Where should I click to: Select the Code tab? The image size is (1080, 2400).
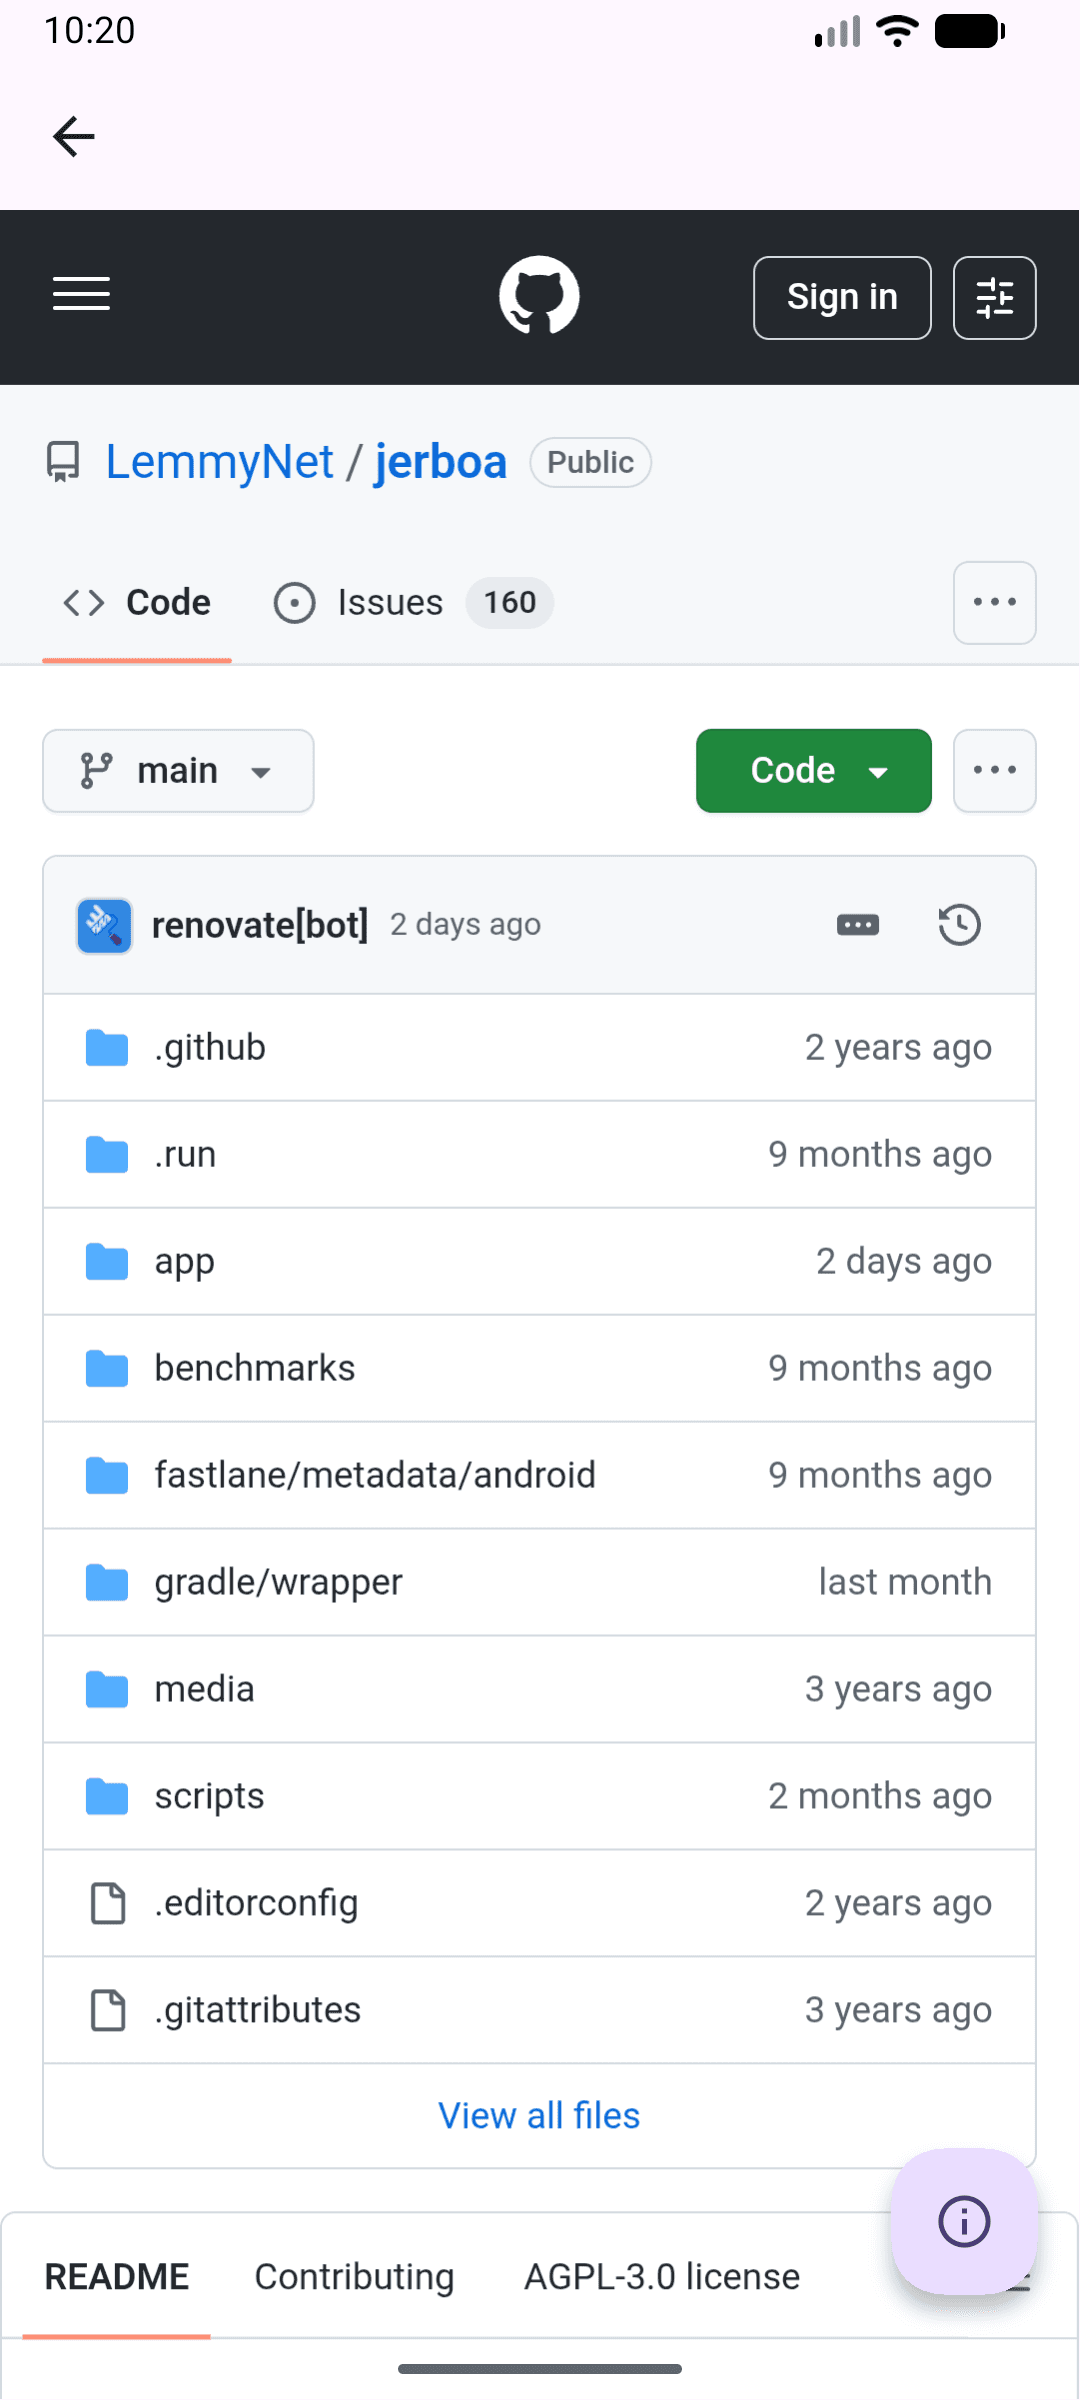tap(137, 603)
